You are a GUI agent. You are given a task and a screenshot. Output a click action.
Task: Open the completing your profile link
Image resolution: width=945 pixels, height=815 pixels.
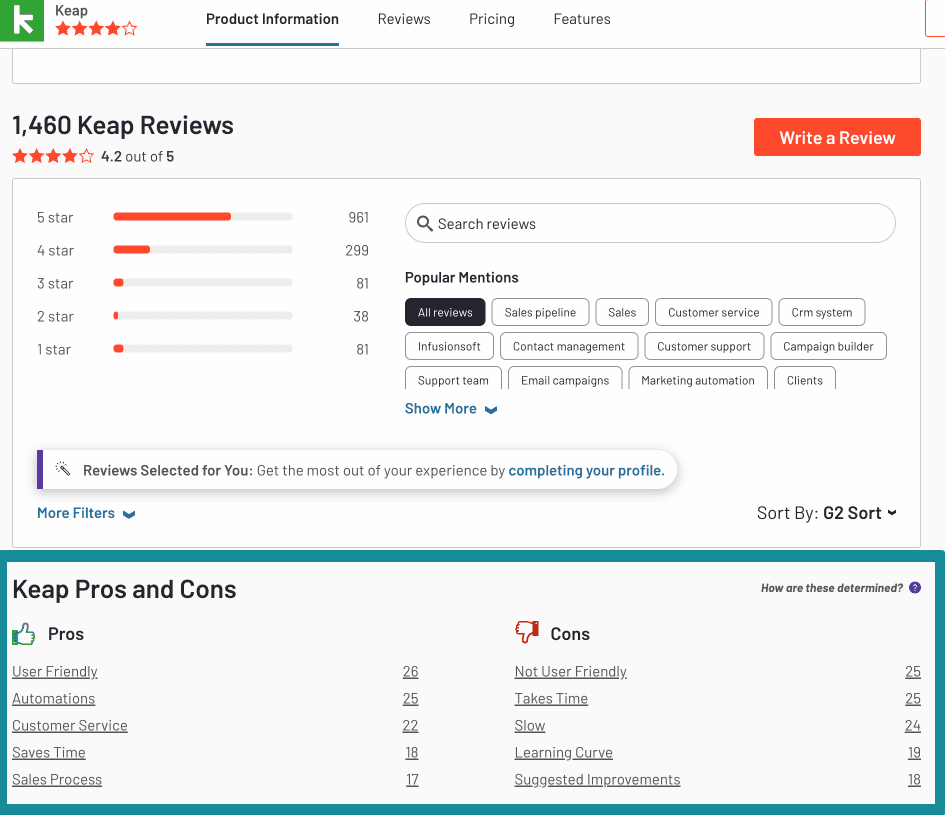(x=586, y=470)
